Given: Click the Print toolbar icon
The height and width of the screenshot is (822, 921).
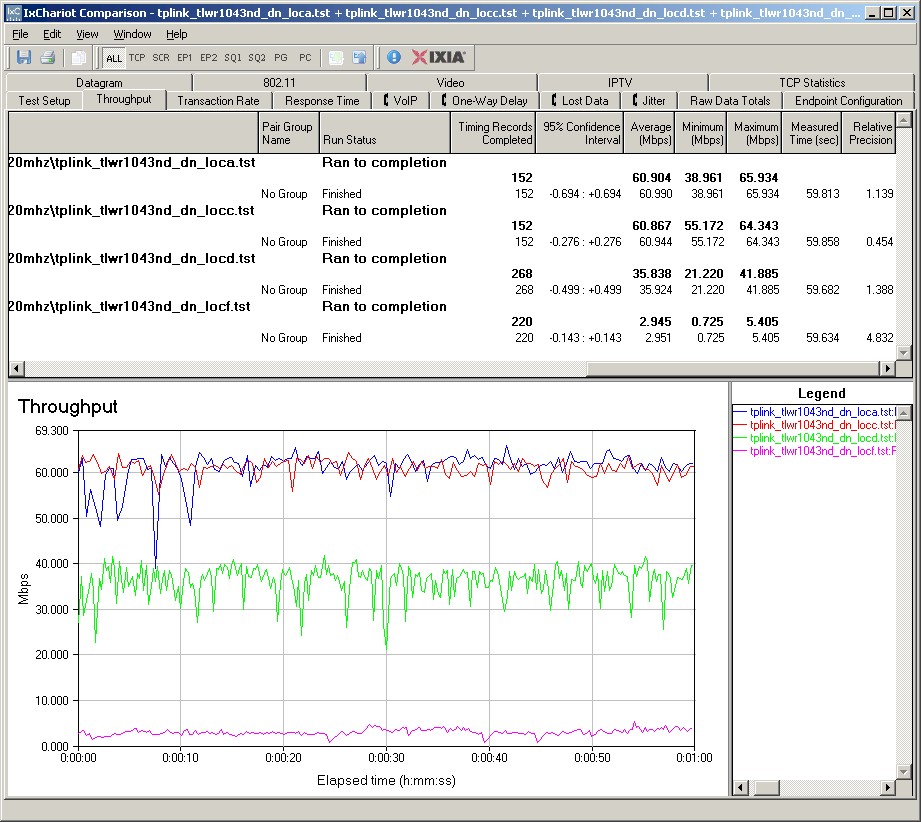Looking at the screenshot, I should [48, 58].
